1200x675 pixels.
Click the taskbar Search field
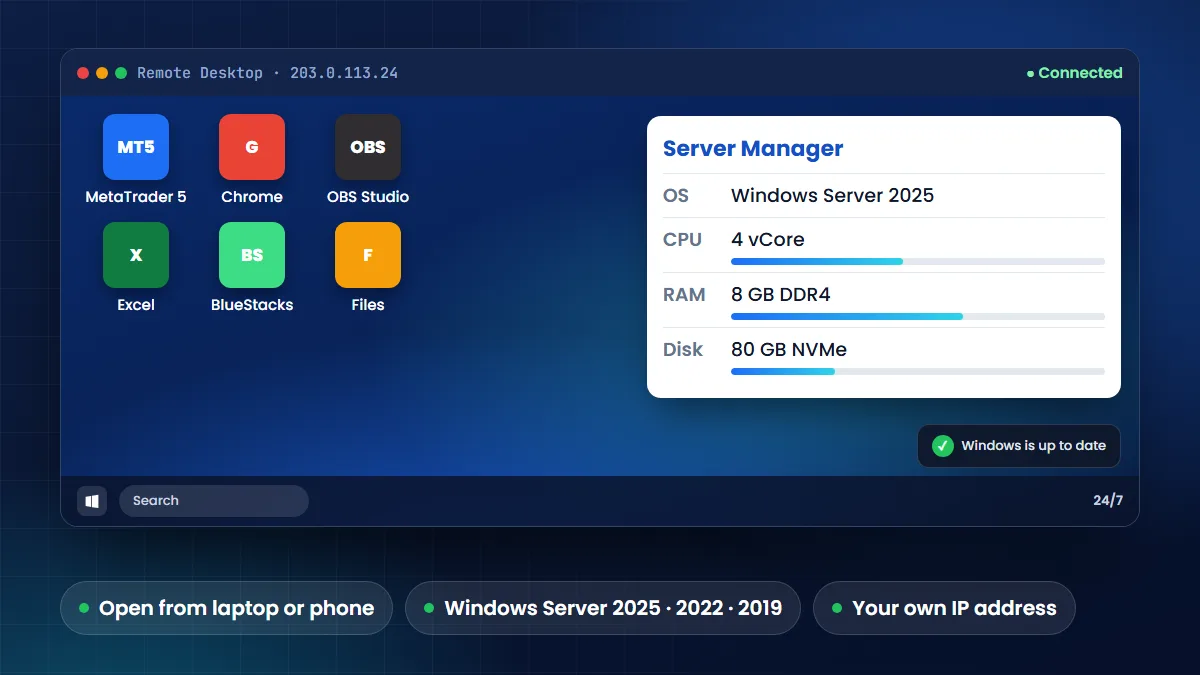214,501
